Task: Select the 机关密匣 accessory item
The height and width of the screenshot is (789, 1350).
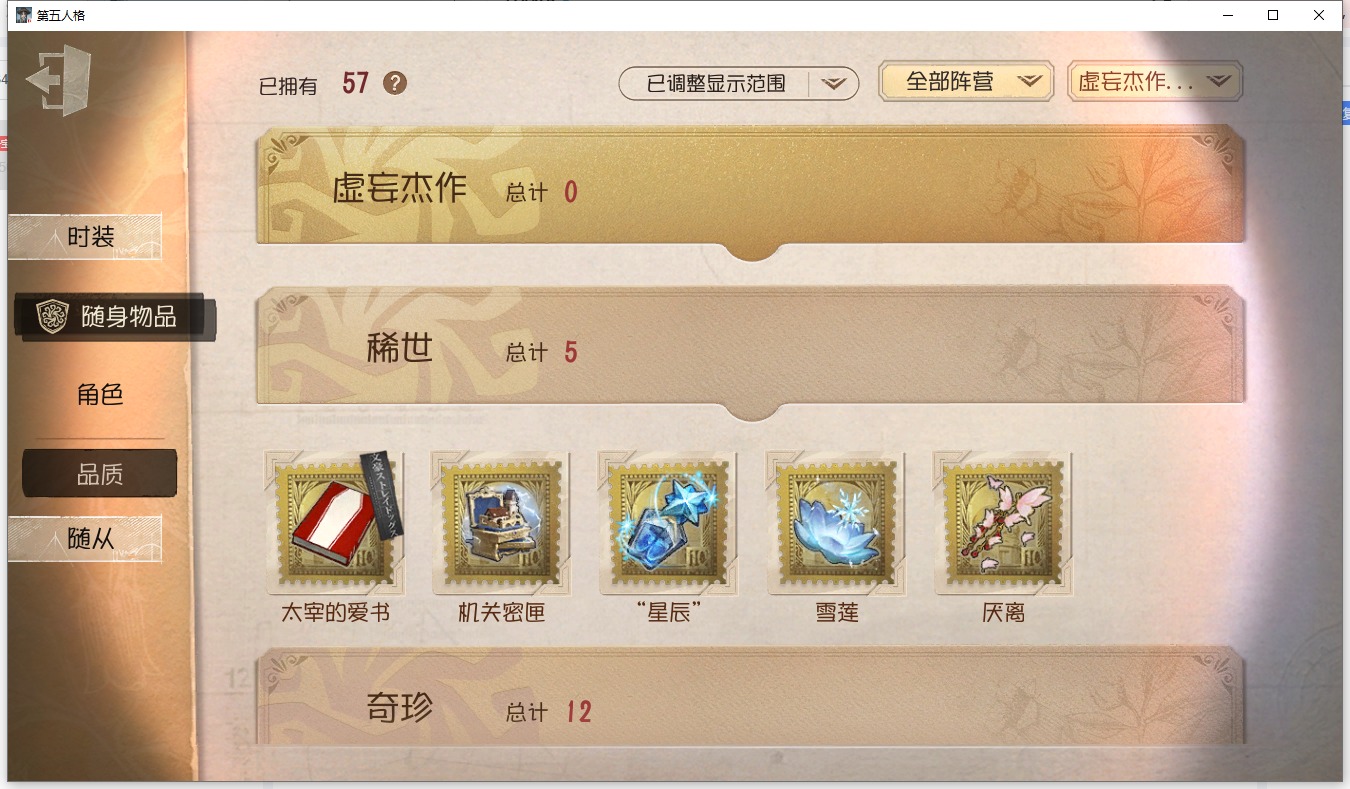Action: tap(502, 522)
